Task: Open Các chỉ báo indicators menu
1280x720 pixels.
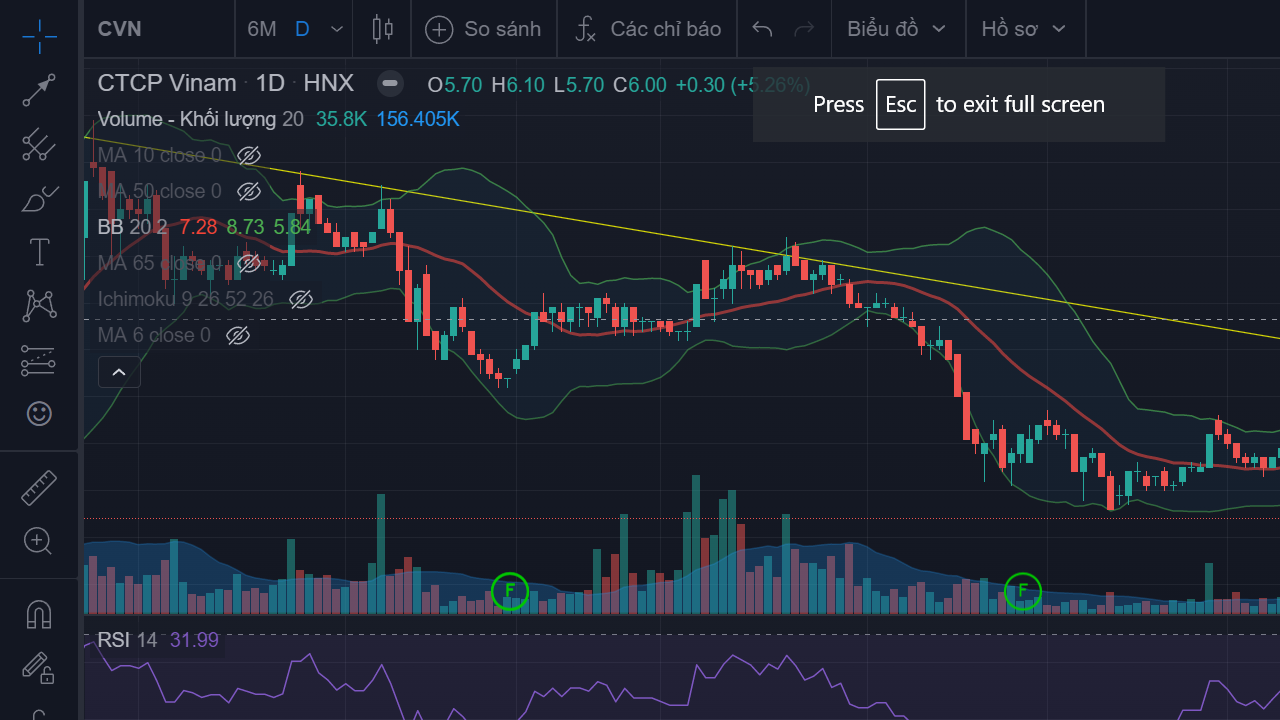Action: (648, 29)
